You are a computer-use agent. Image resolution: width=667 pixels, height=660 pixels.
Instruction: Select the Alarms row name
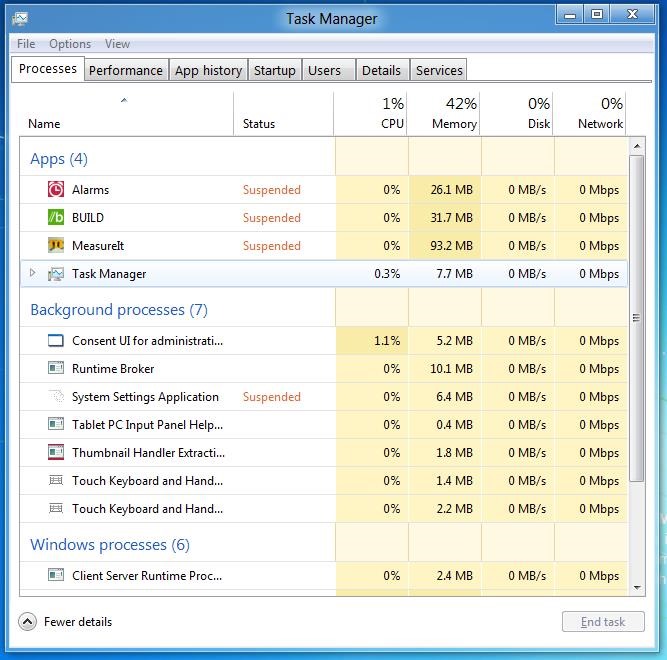click(x=90, y=190)
